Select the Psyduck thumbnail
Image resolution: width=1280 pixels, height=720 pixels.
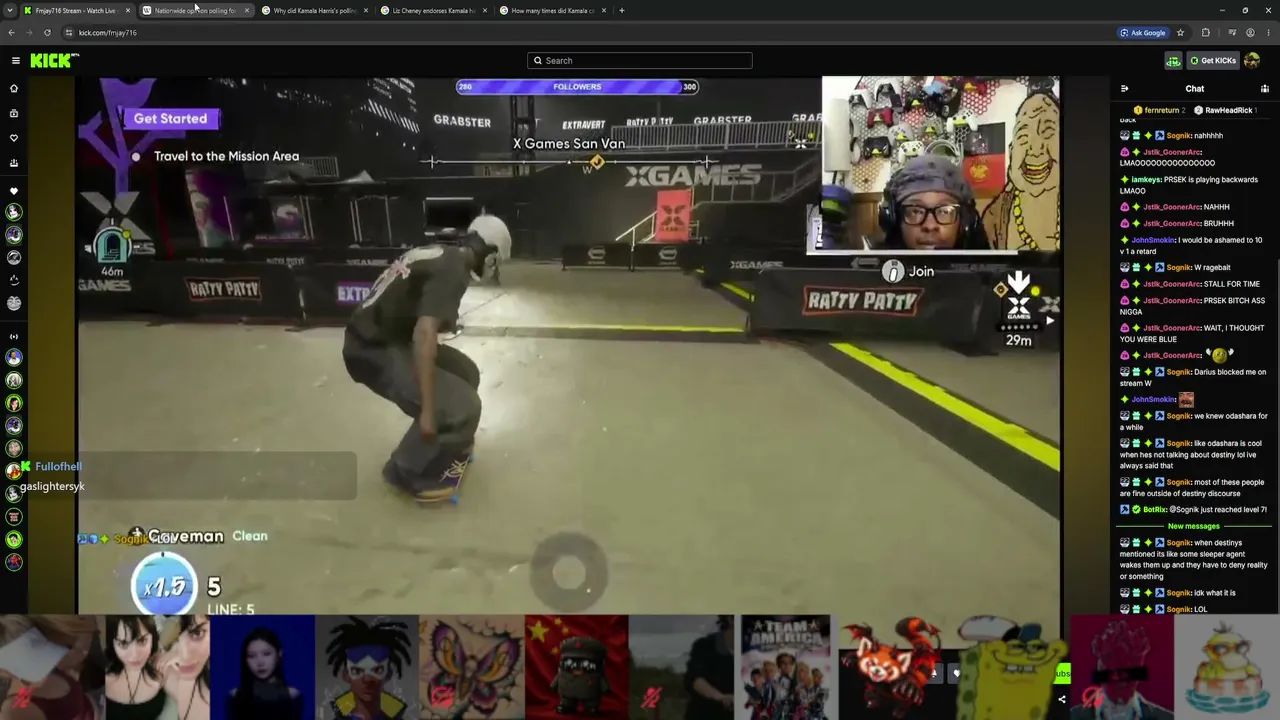[x=1227, y=667]
